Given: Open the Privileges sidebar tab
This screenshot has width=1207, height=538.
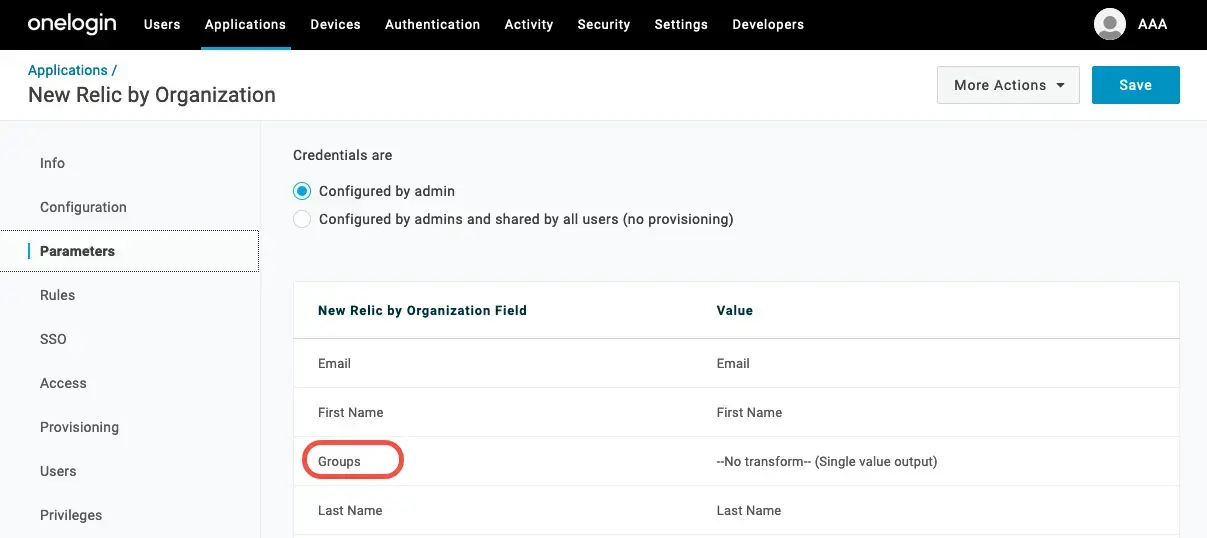Looking at the screenshot, I should pos(71,515).
